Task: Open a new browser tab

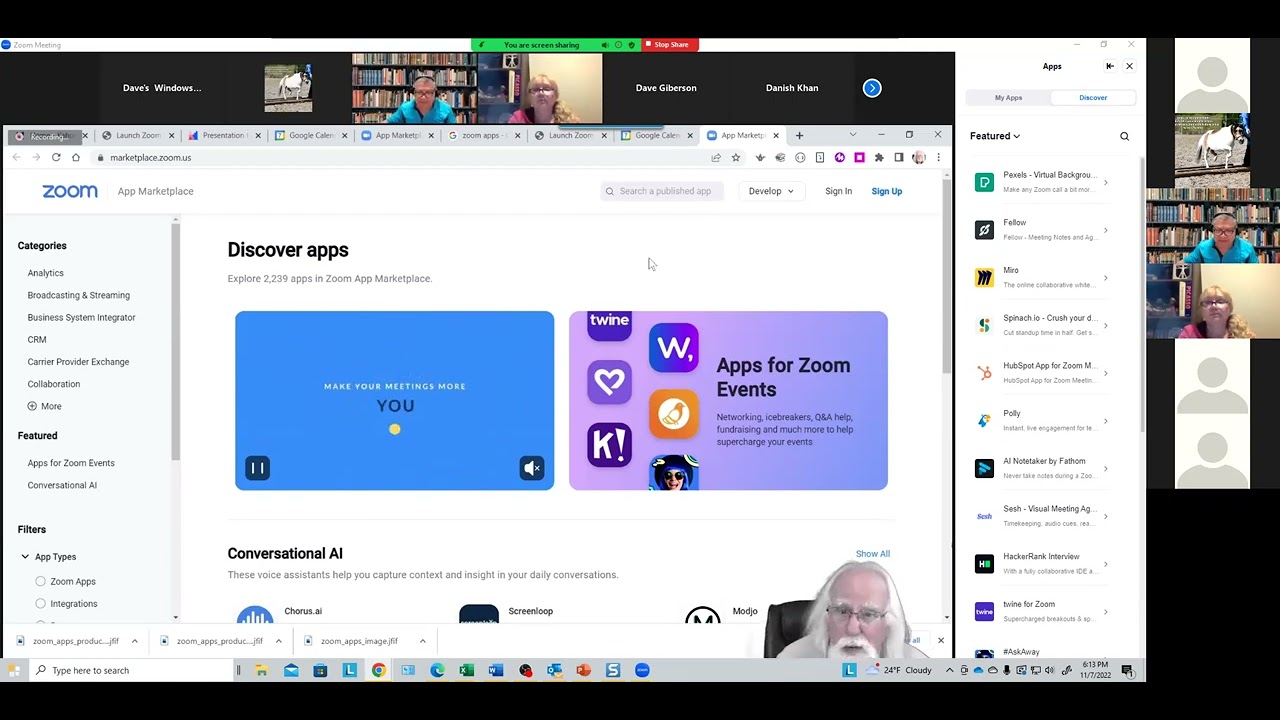Action: point(799,135)
